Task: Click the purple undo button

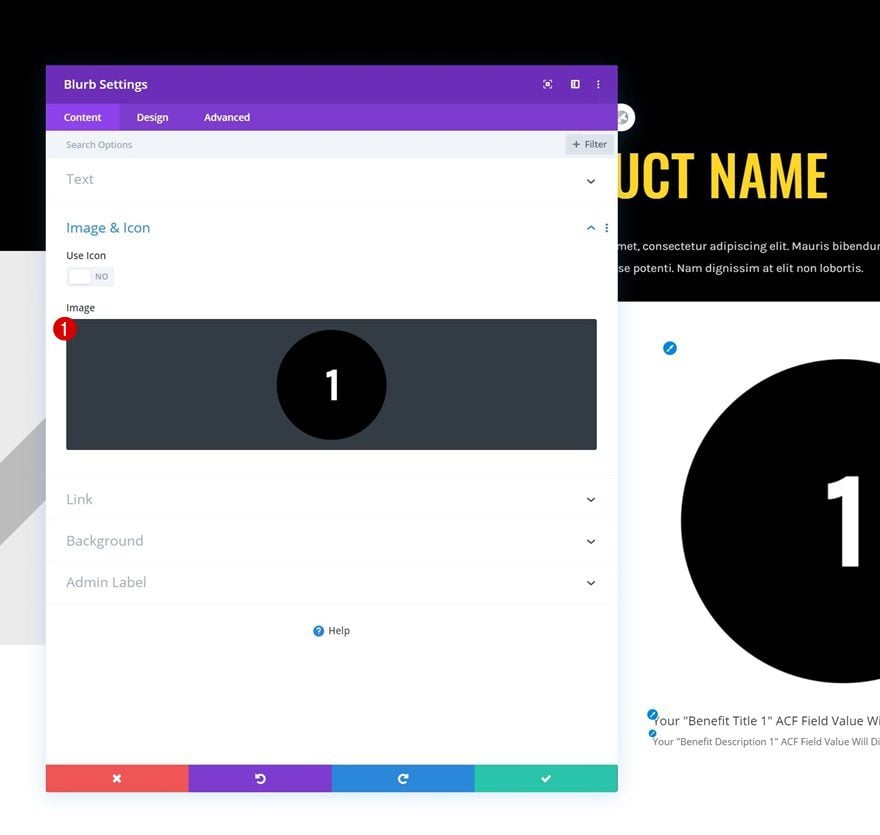Action: (260, 778)
